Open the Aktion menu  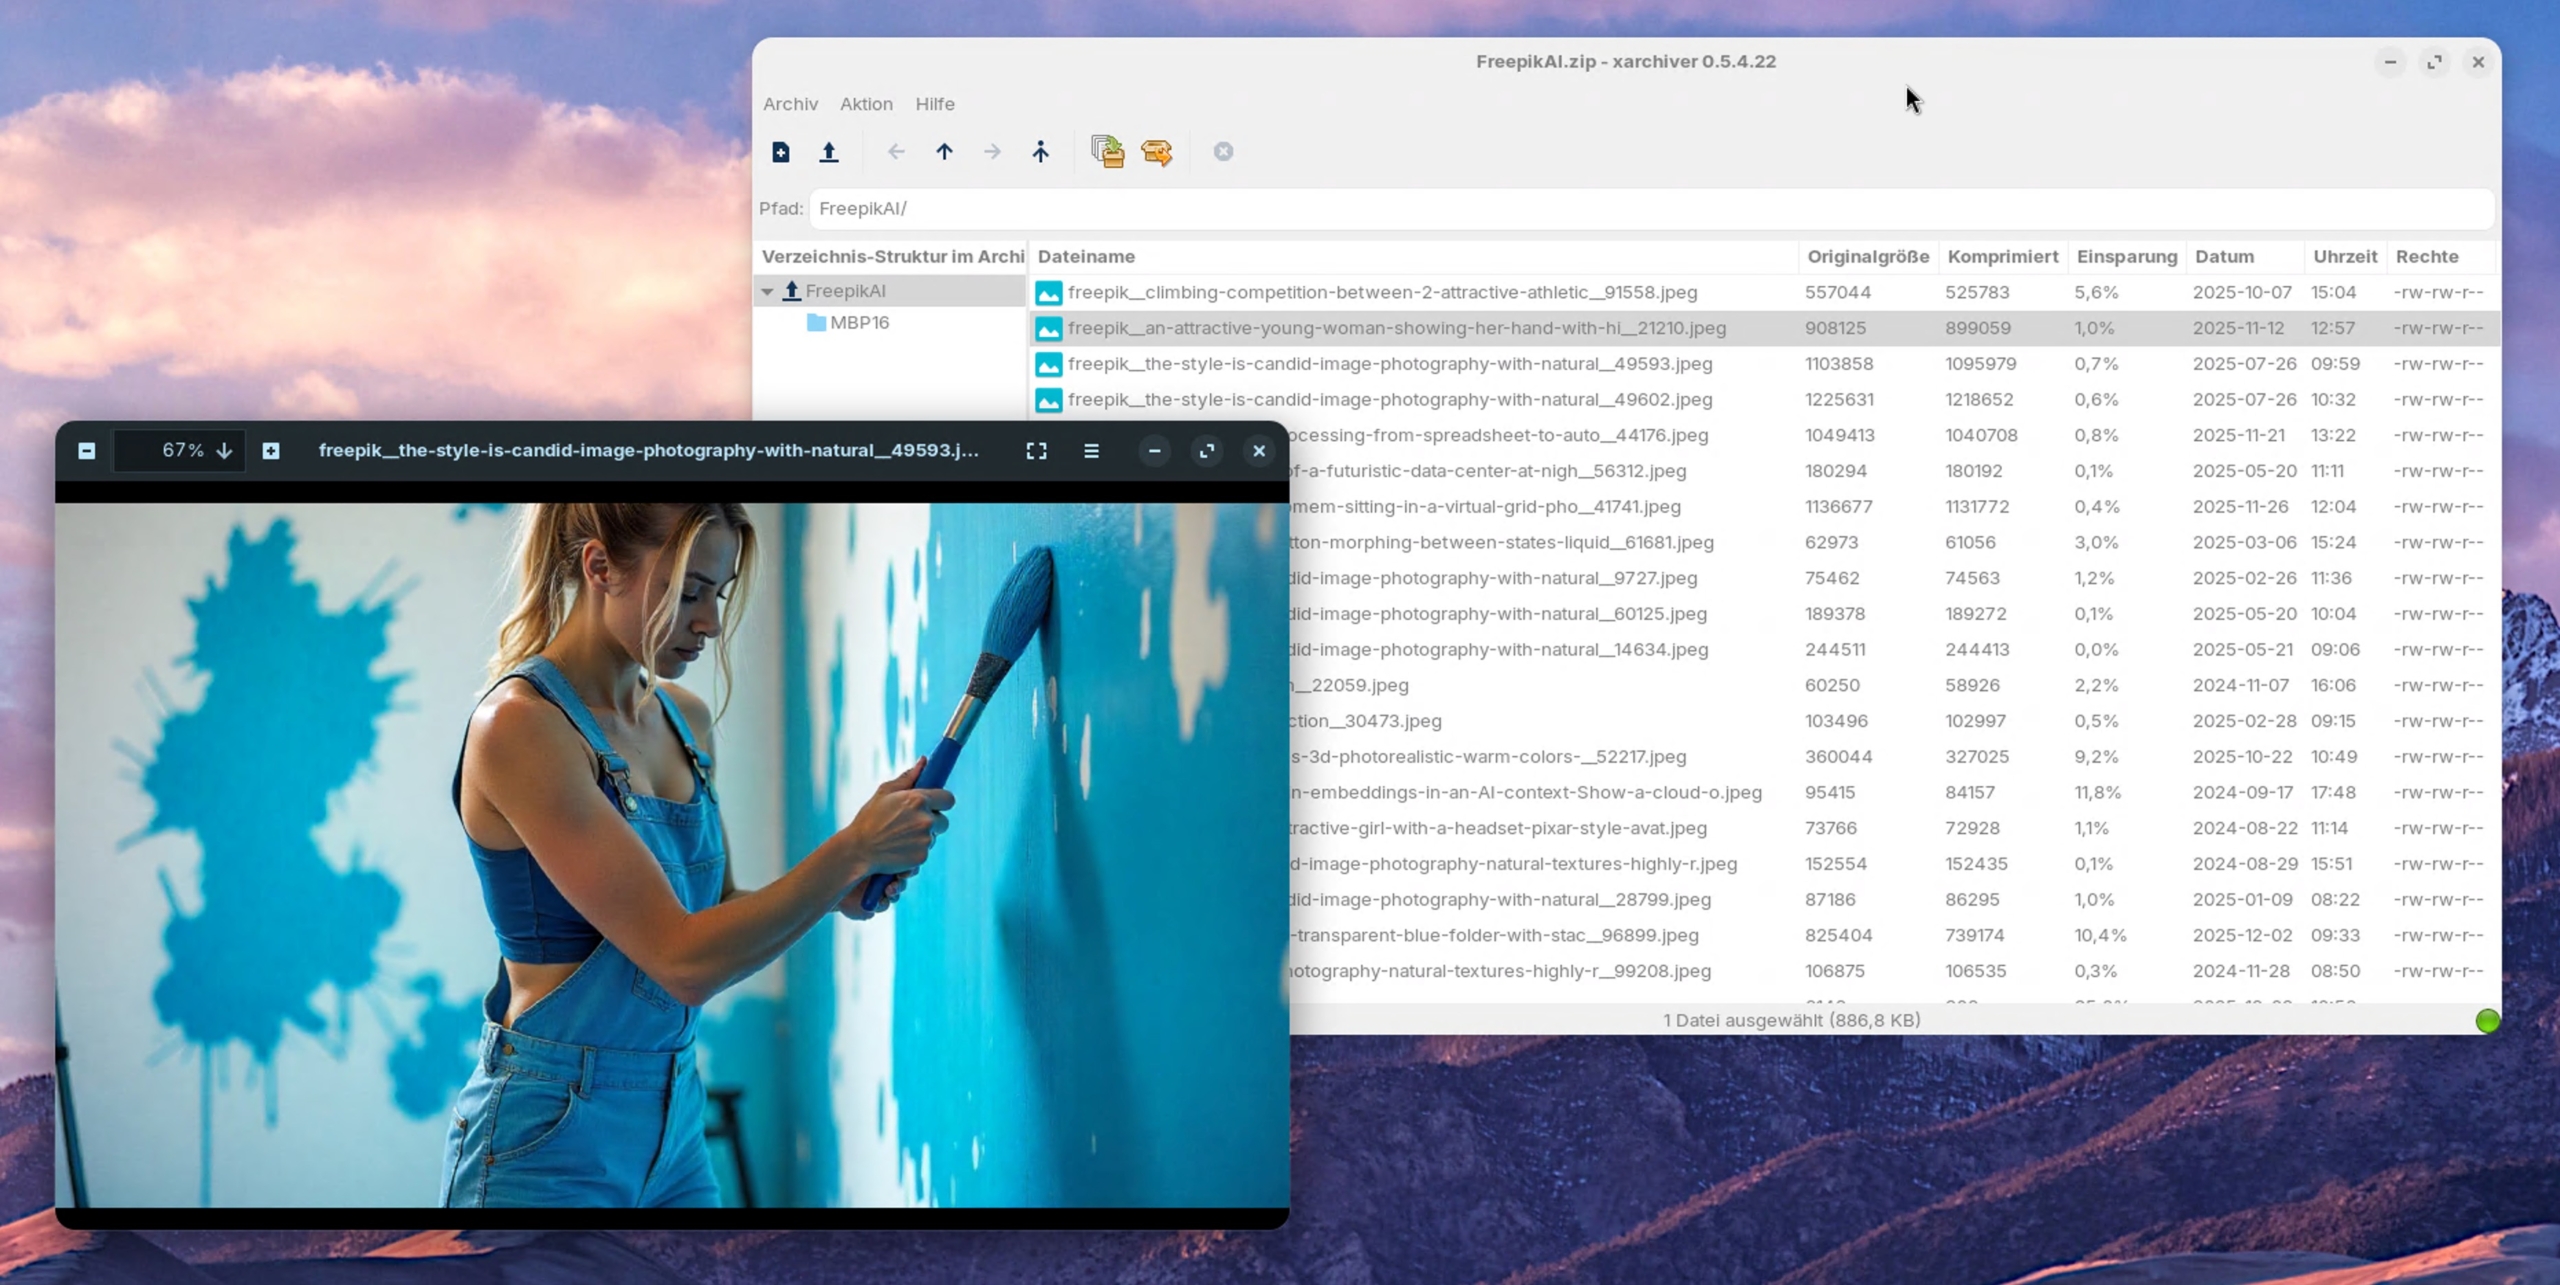point(866,104)
